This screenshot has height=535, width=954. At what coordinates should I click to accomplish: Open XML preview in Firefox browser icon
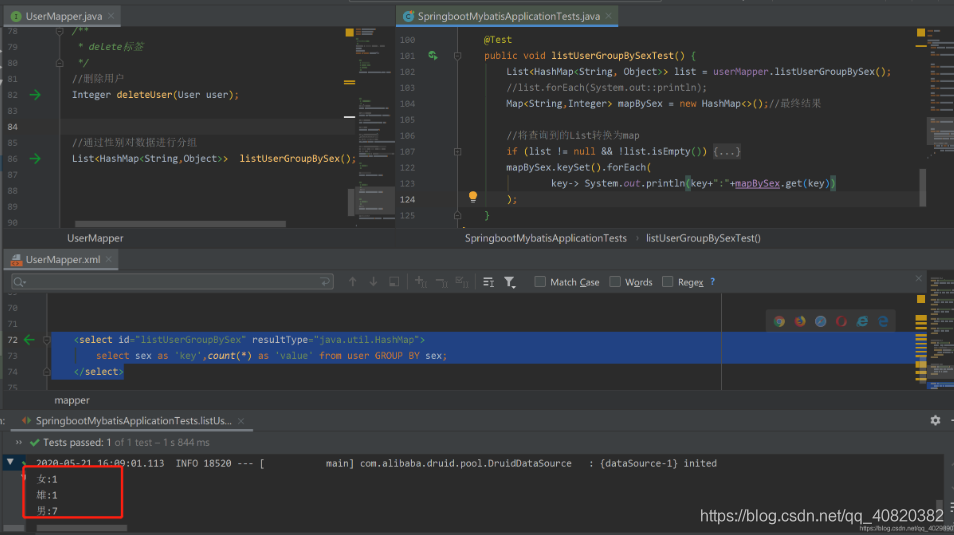800,321
